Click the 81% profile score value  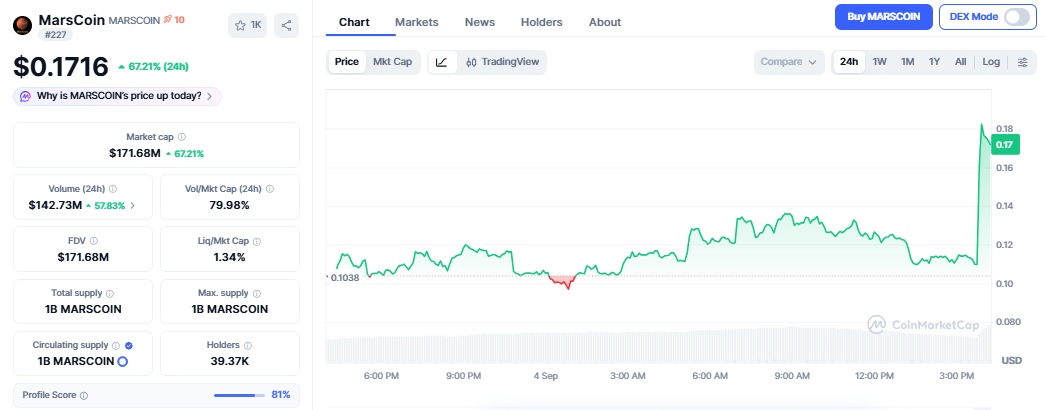click(281, 395)
